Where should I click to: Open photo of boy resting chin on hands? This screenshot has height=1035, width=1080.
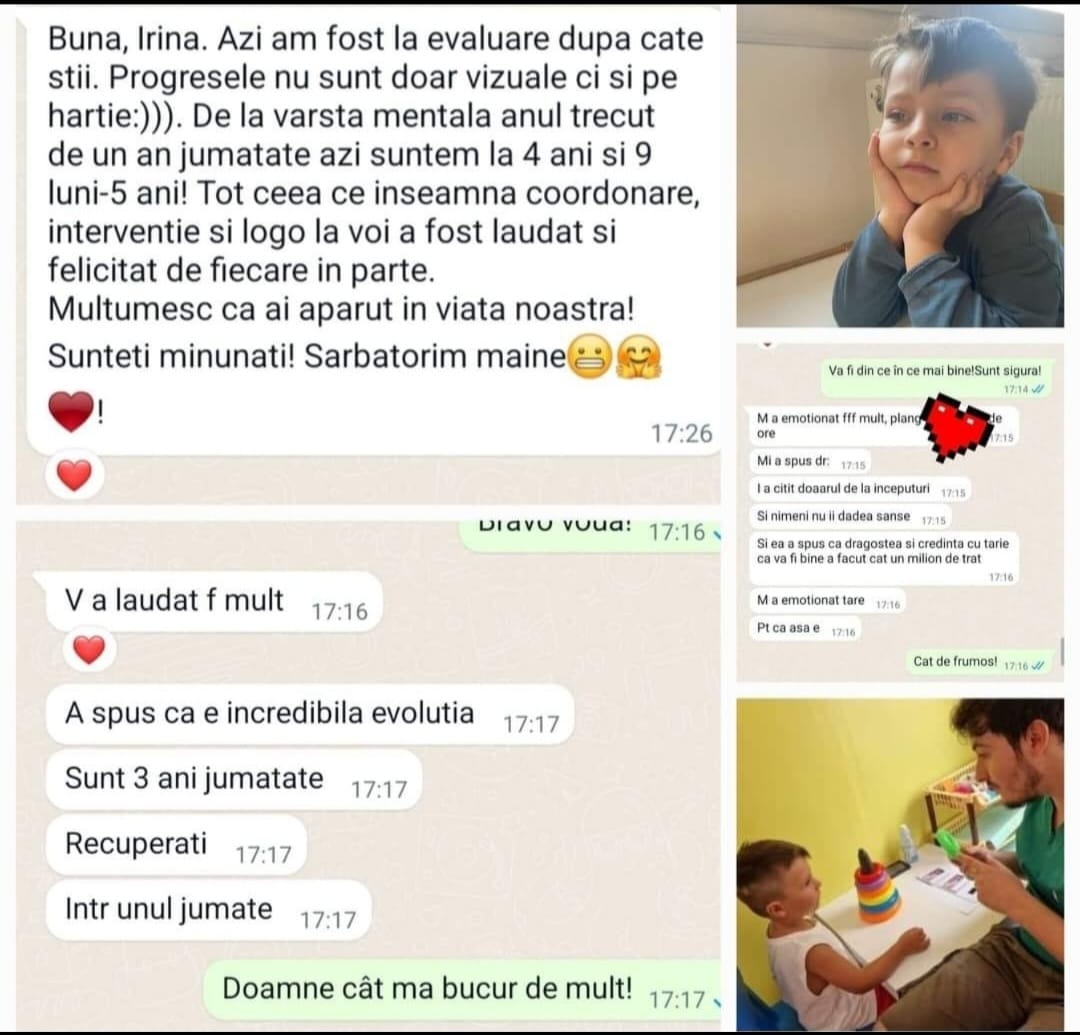900,168
